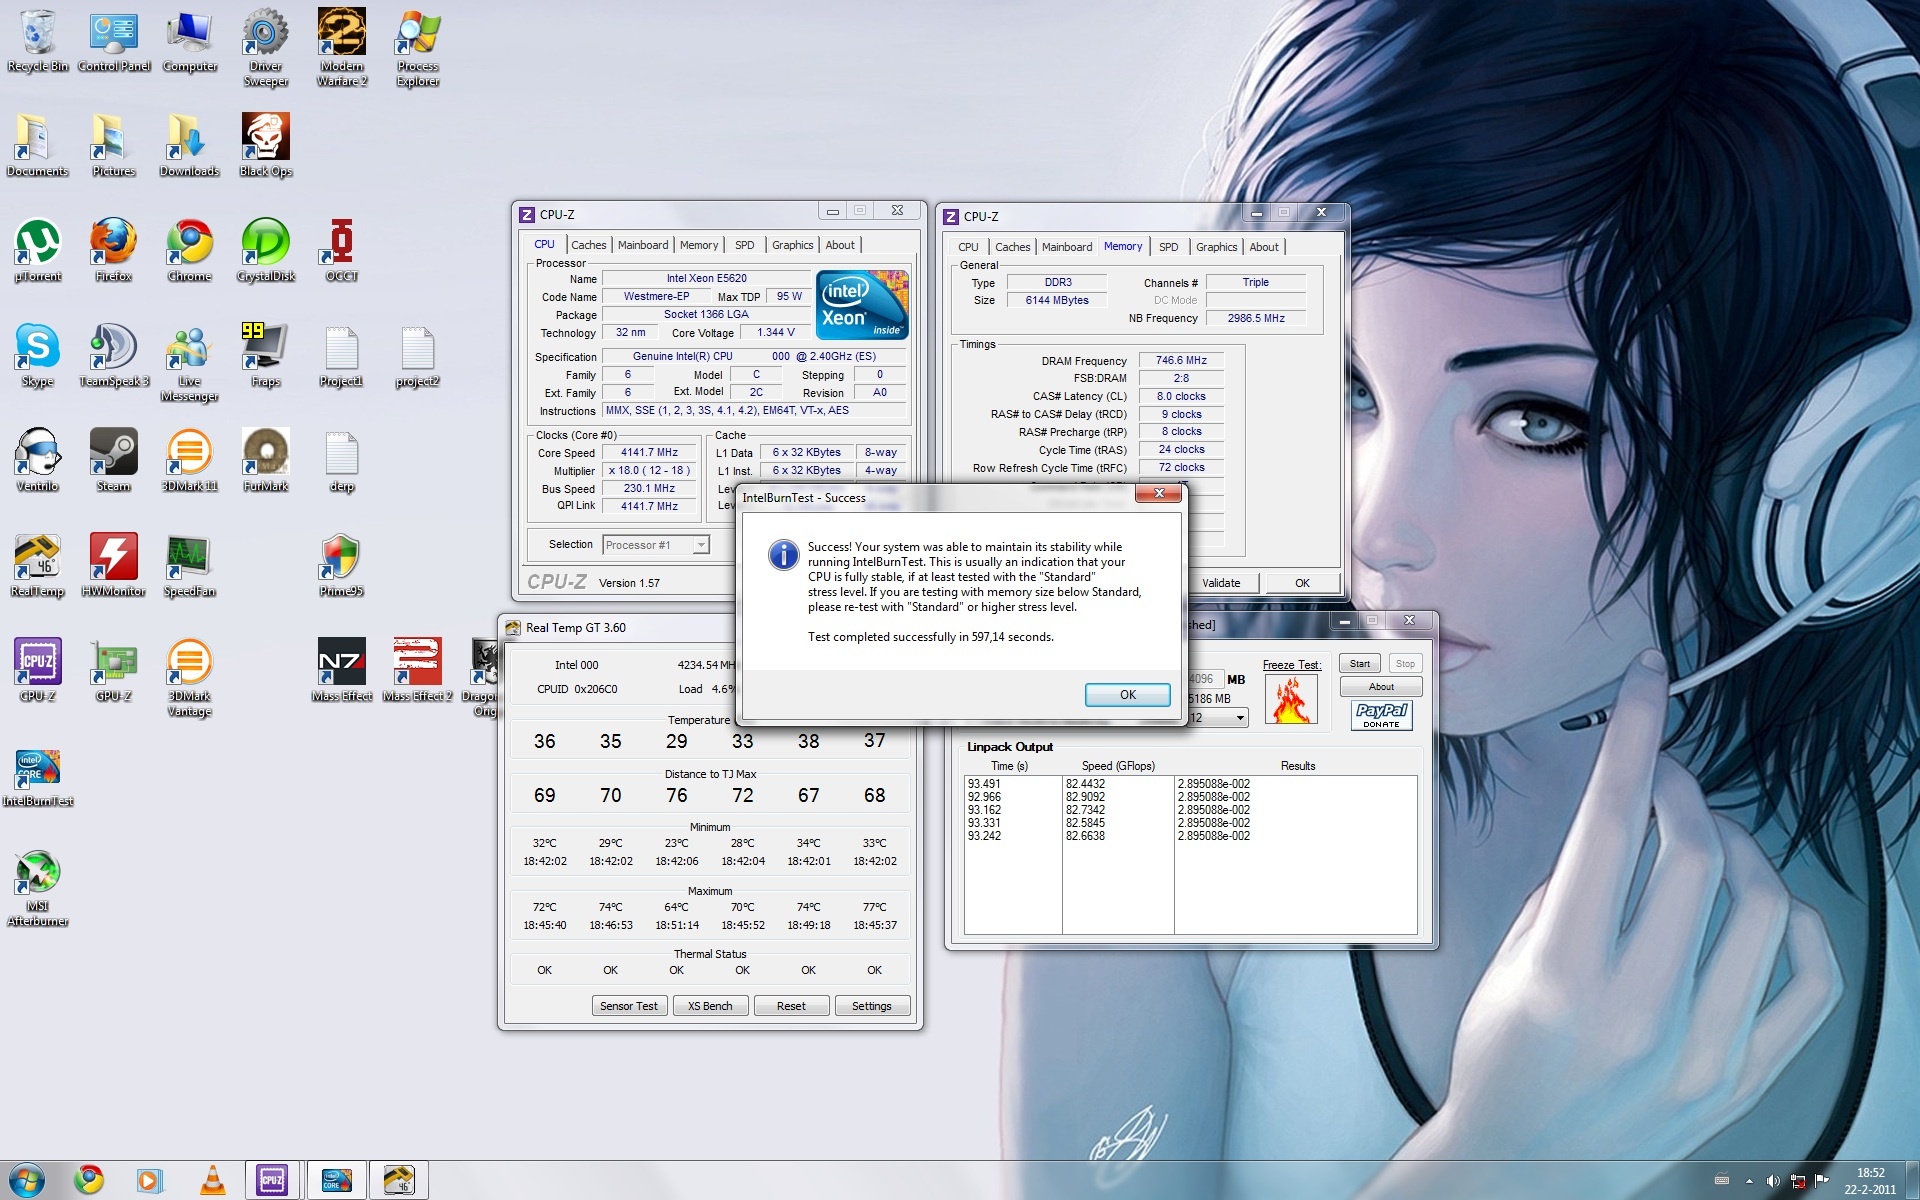Screen dimensions: 1920x1200
Task: Switch to Mainboard tab in left CPU-Z
Action: pyautogui.click(x=642, y=245)
